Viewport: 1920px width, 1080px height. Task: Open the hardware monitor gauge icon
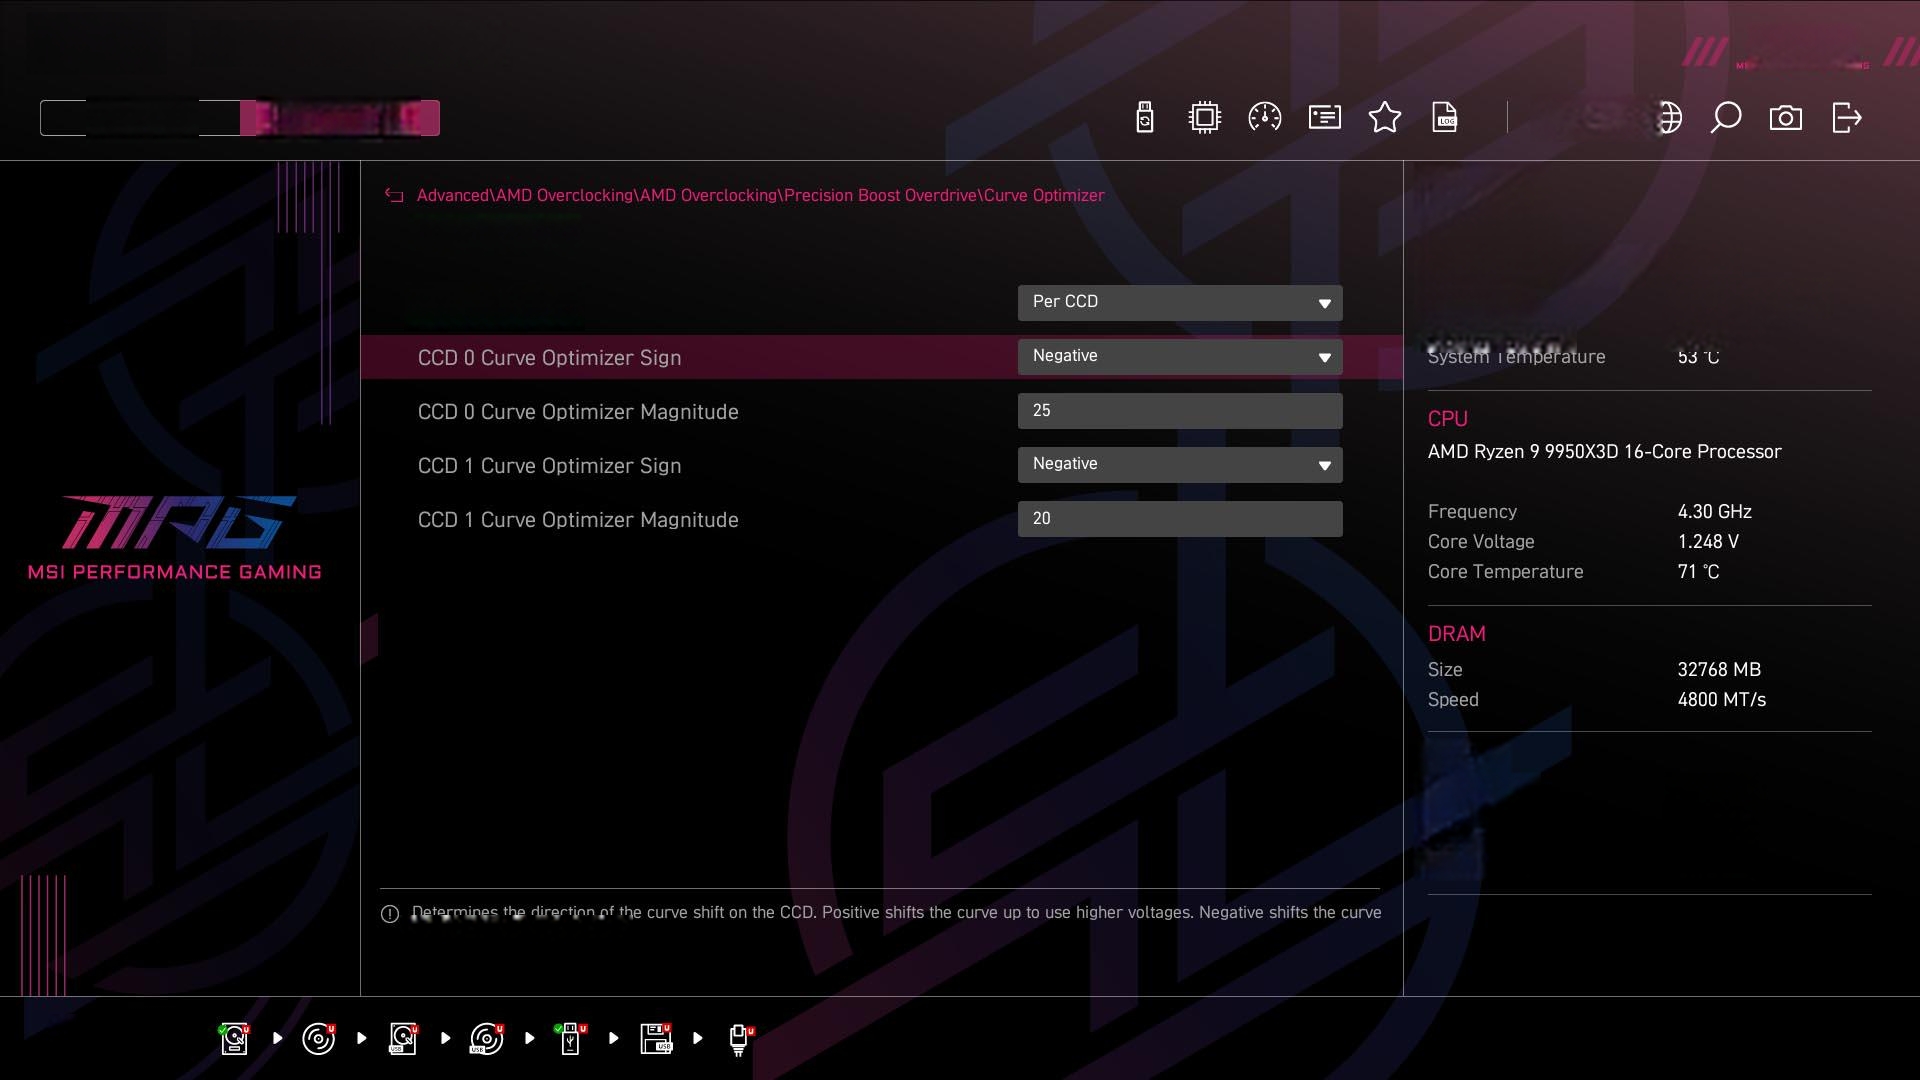click(1265, 118)
